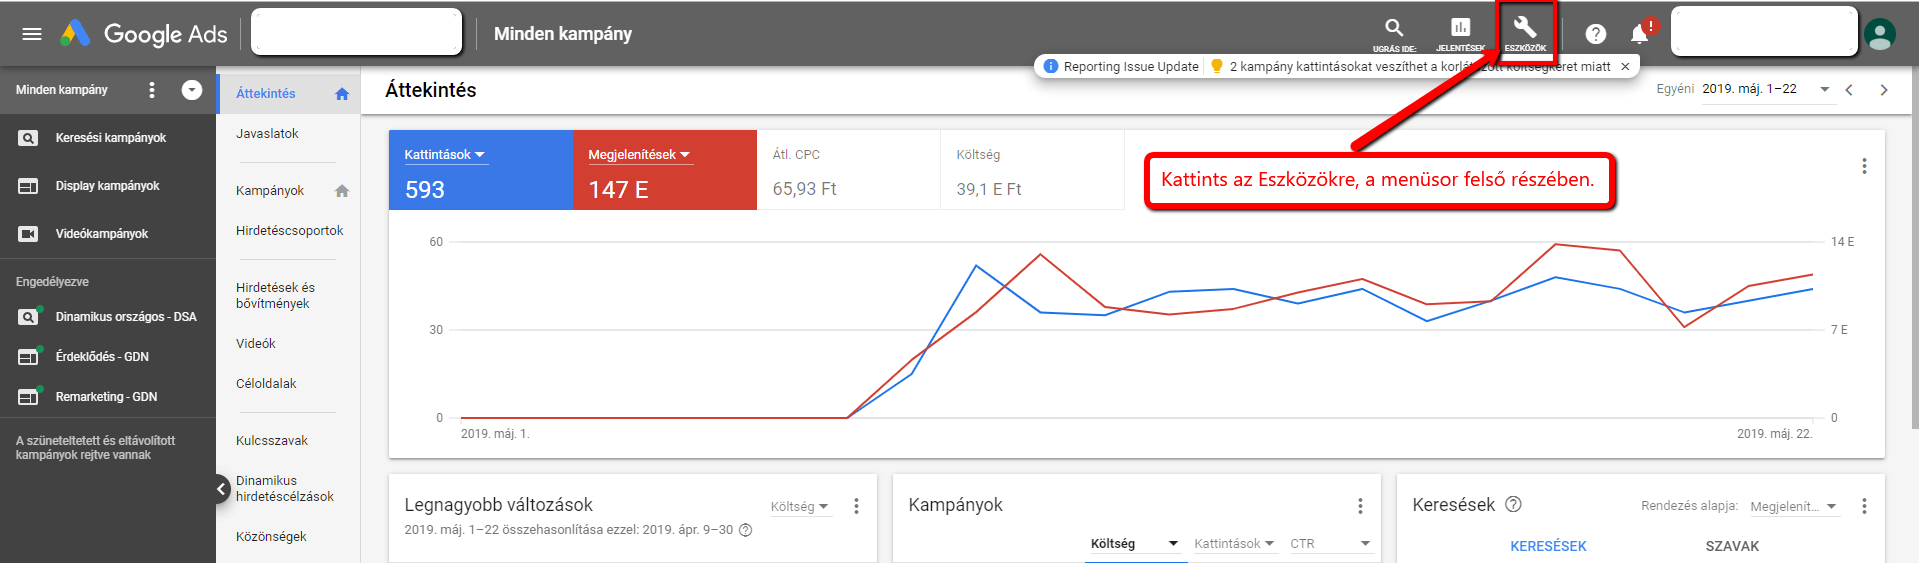Open chart card three-dot options
The height and width of the screenshot is (563, 1919).
coord(1864,166)
